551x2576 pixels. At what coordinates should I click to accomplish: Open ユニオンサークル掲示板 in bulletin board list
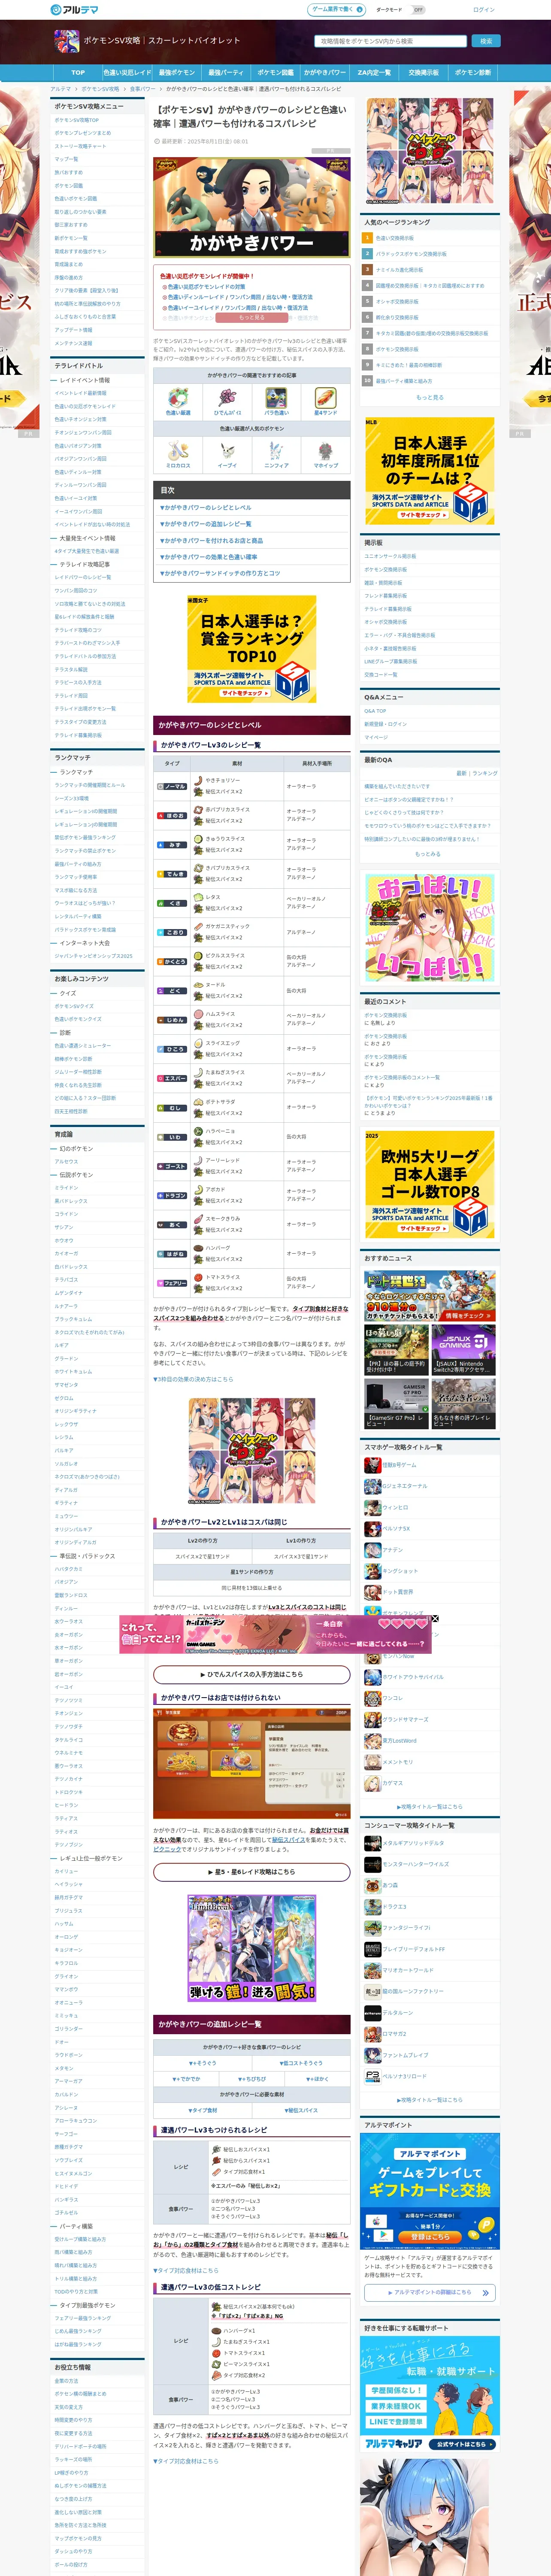pyautogui.click(x=391, y=556)
